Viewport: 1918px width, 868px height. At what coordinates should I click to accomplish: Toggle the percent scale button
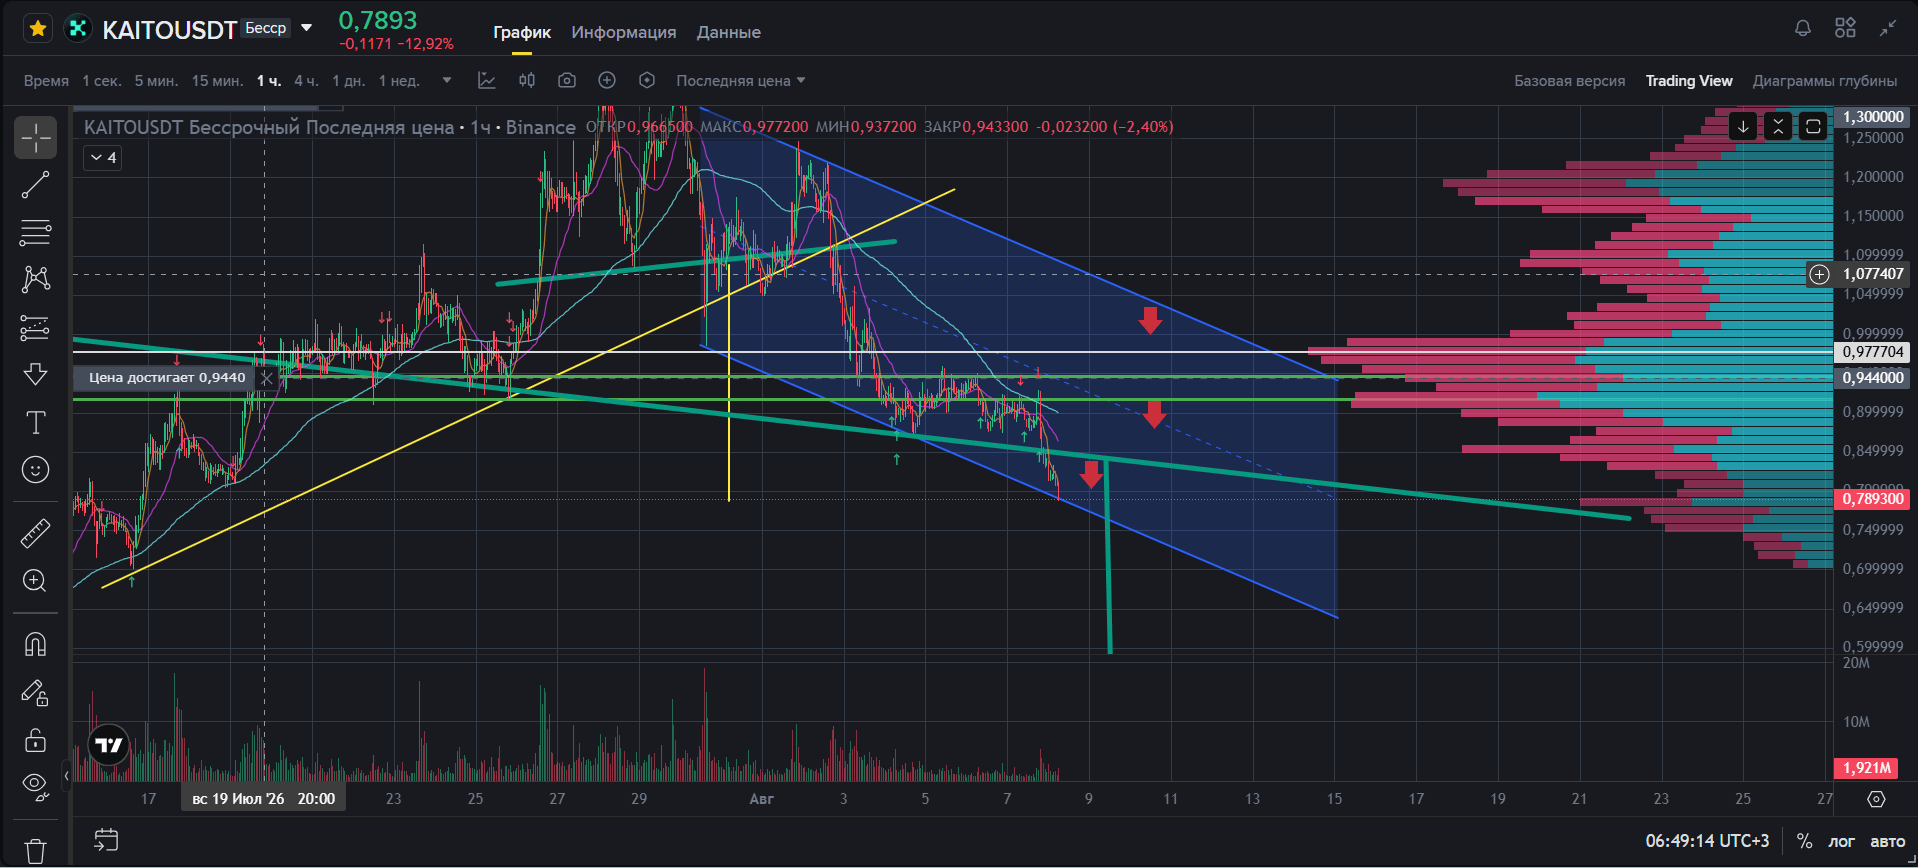[1804, 841]
